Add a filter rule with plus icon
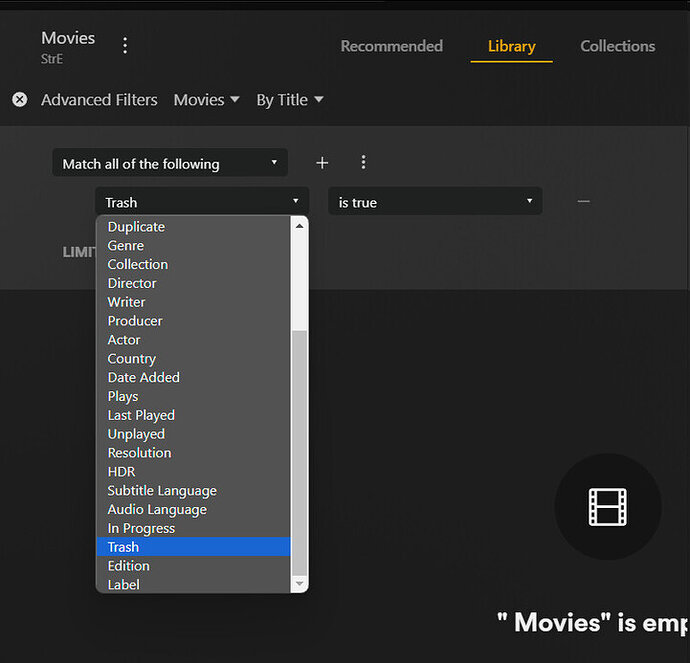 pyautogui.click(x=322, y=163)
